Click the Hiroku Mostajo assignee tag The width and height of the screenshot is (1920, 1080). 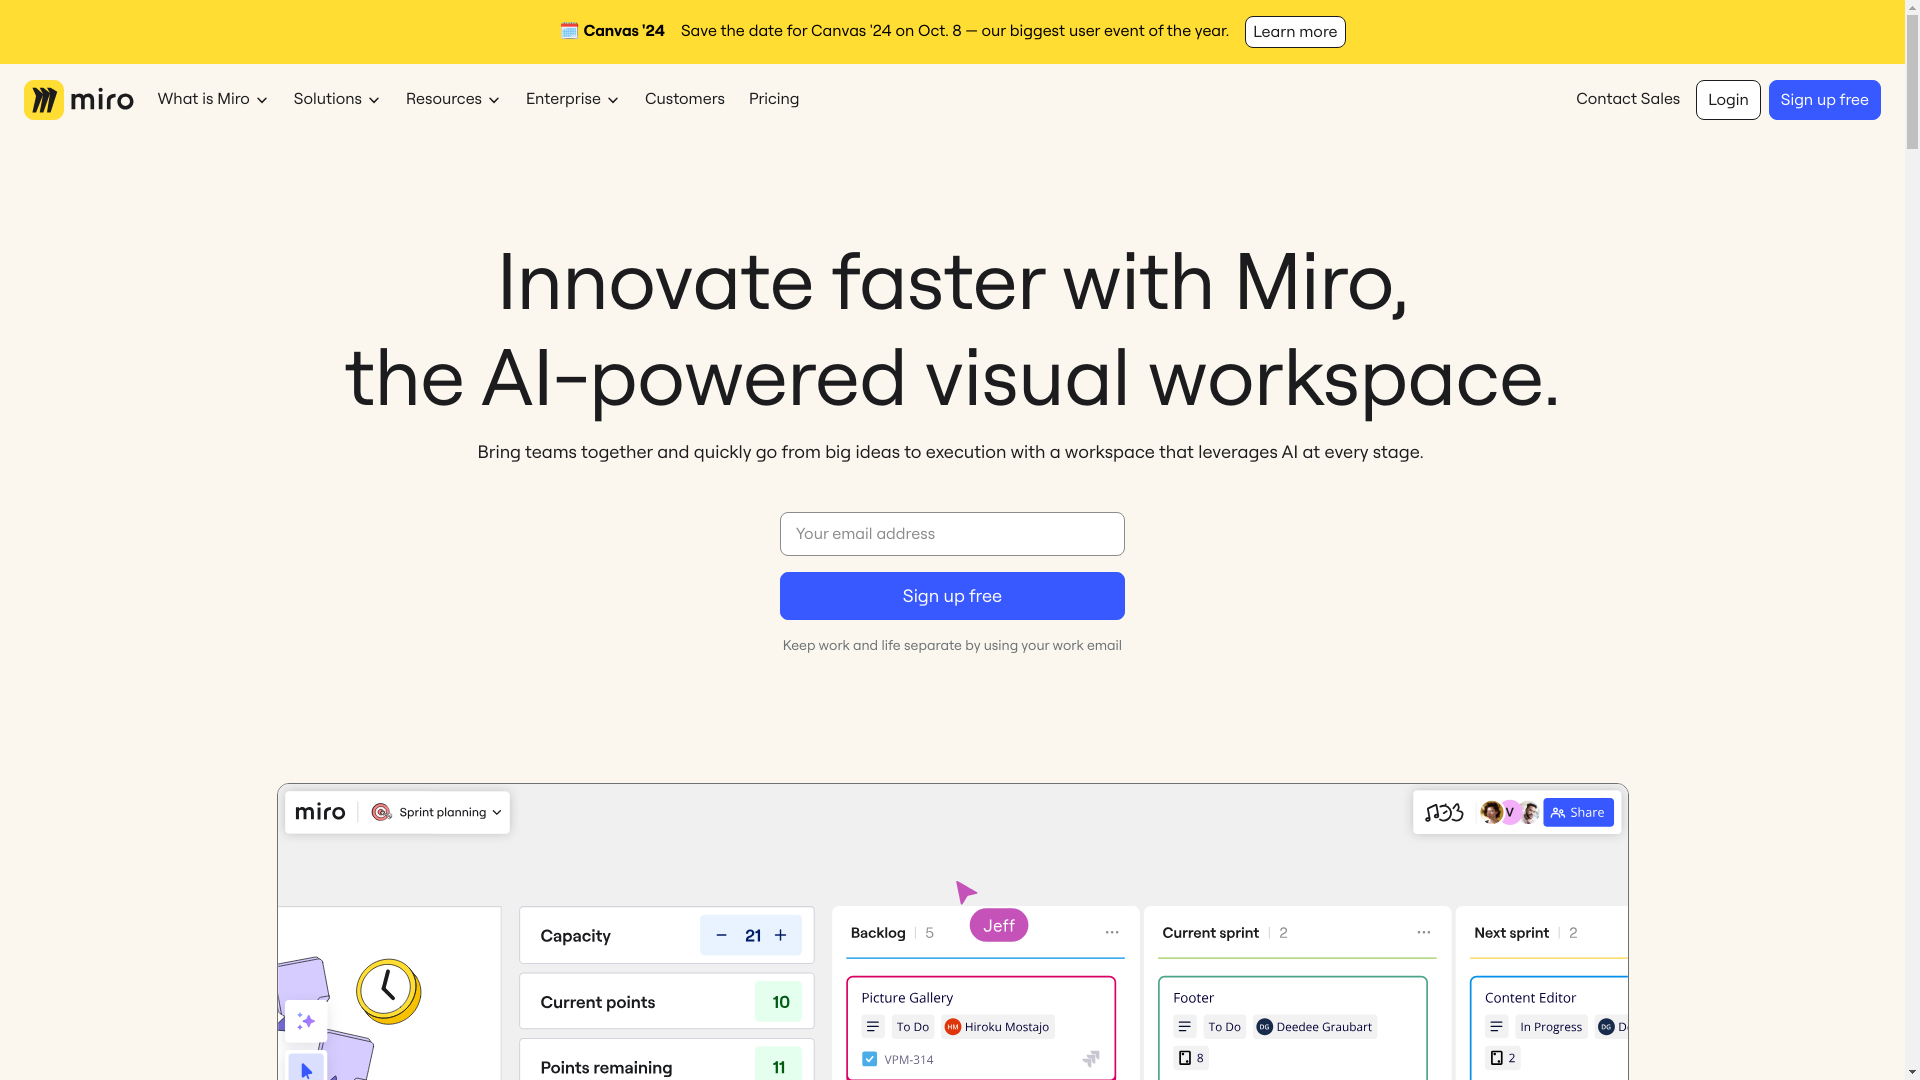tap(997, 1027)
